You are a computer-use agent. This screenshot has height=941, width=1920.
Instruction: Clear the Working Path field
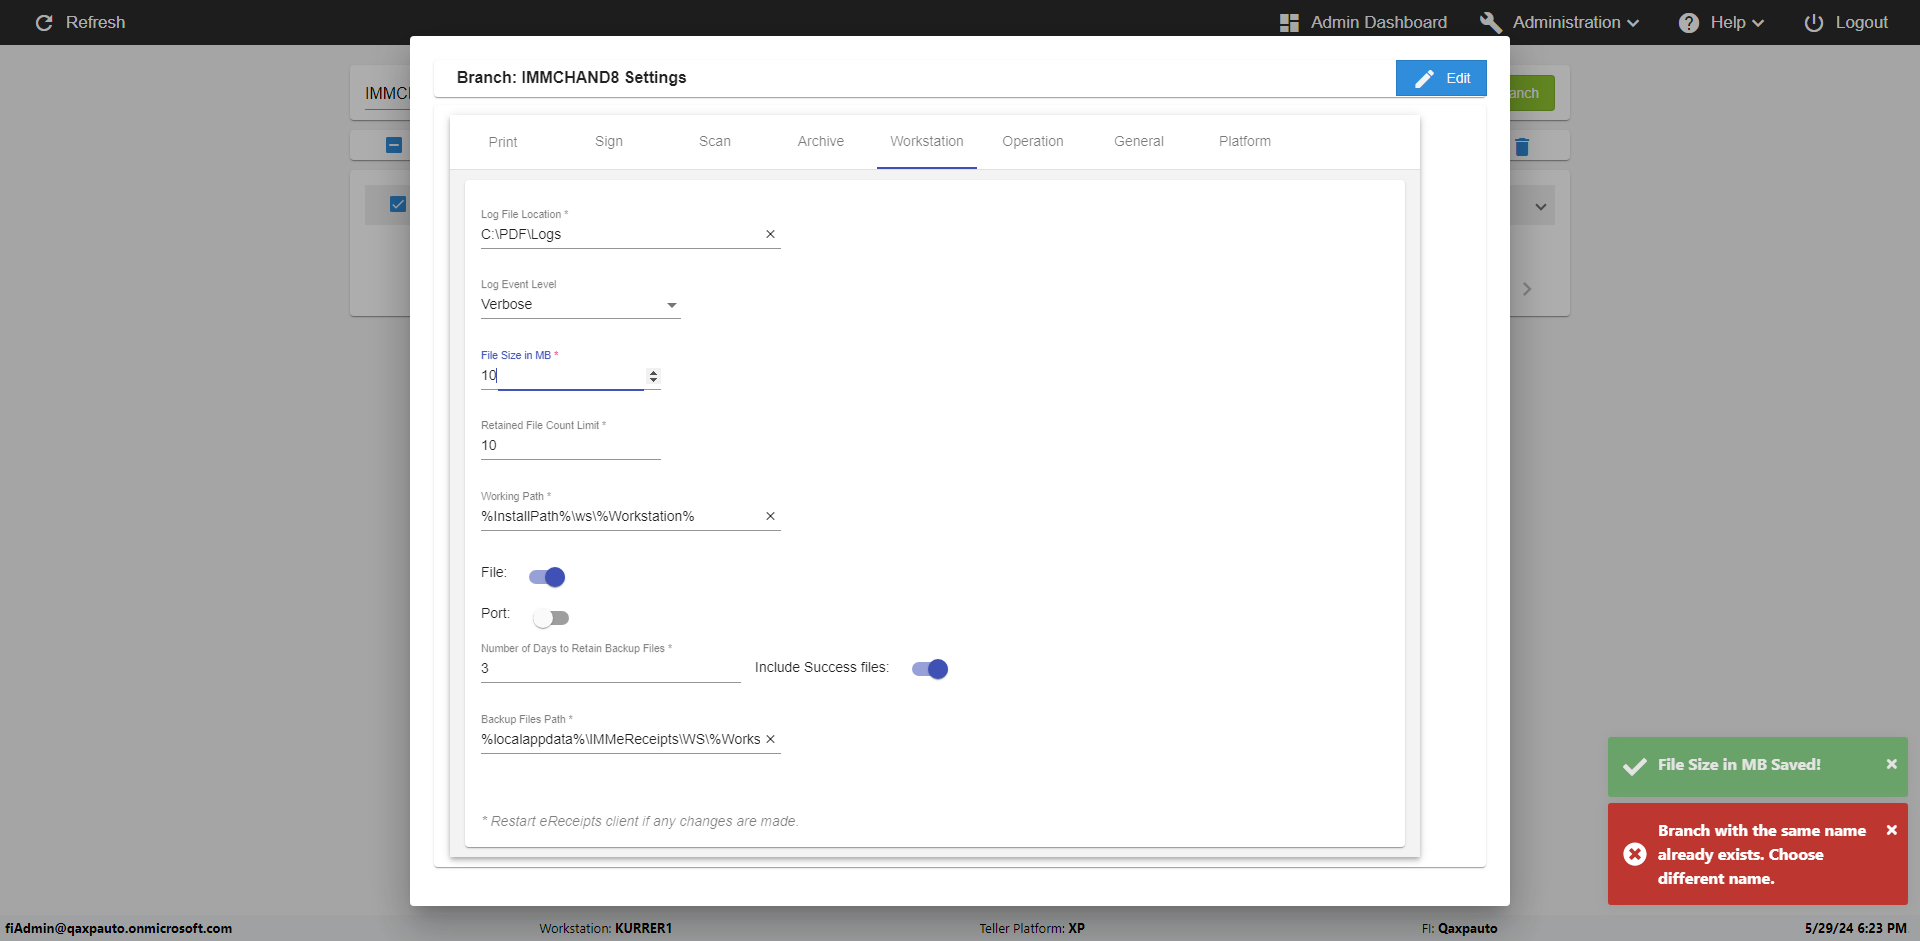(770, 516)
